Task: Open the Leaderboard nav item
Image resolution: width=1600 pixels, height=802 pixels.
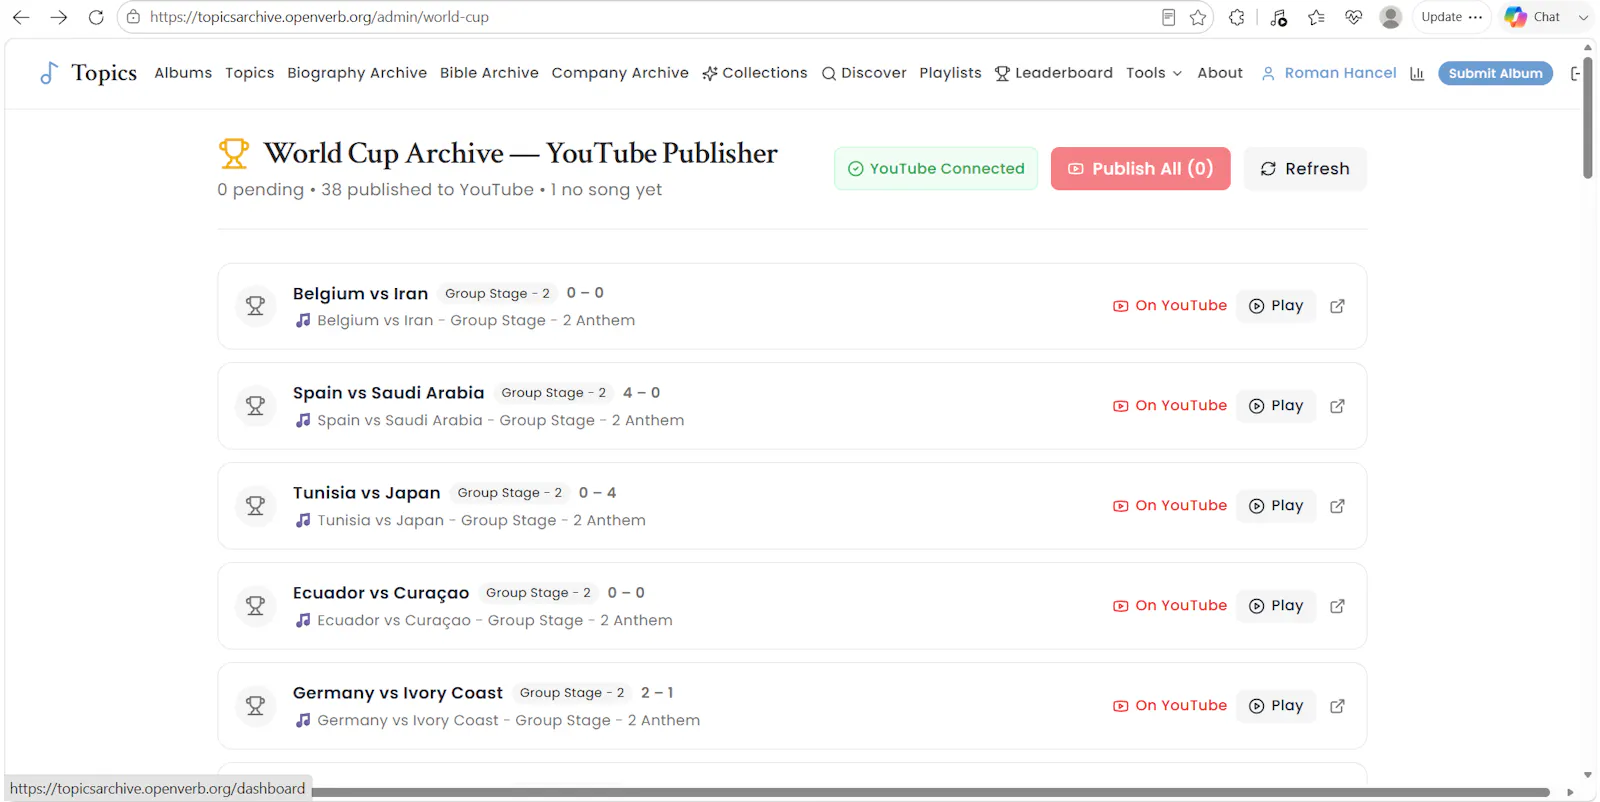Action: point(1054,73)
